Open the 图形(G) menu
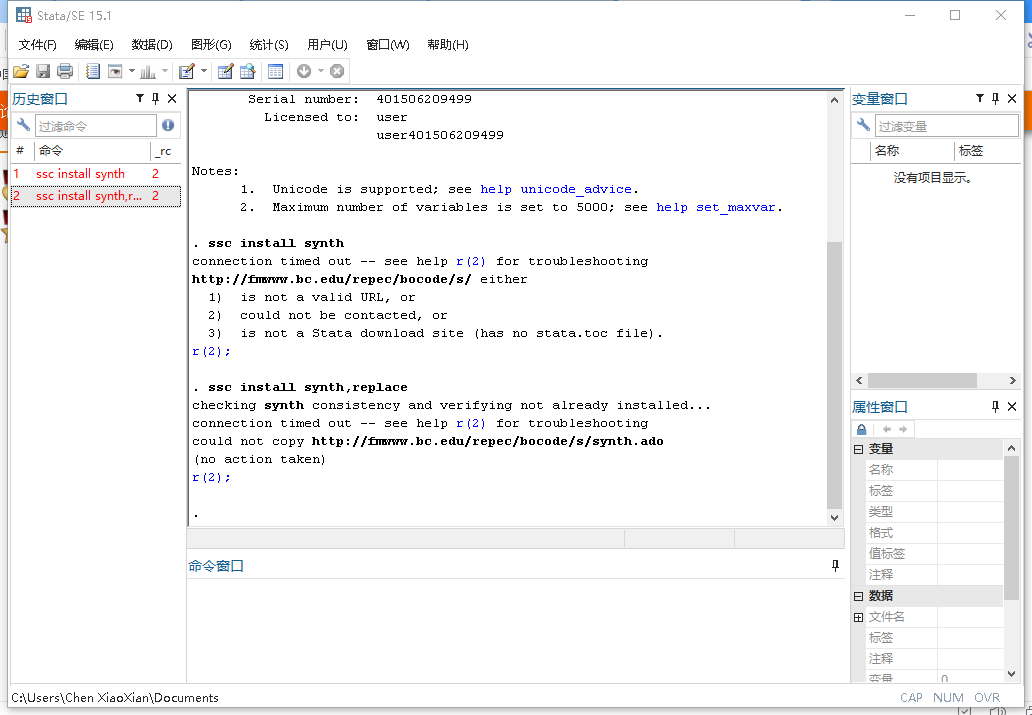Viewport: 1032px width, 715px height. pos(211,45)
